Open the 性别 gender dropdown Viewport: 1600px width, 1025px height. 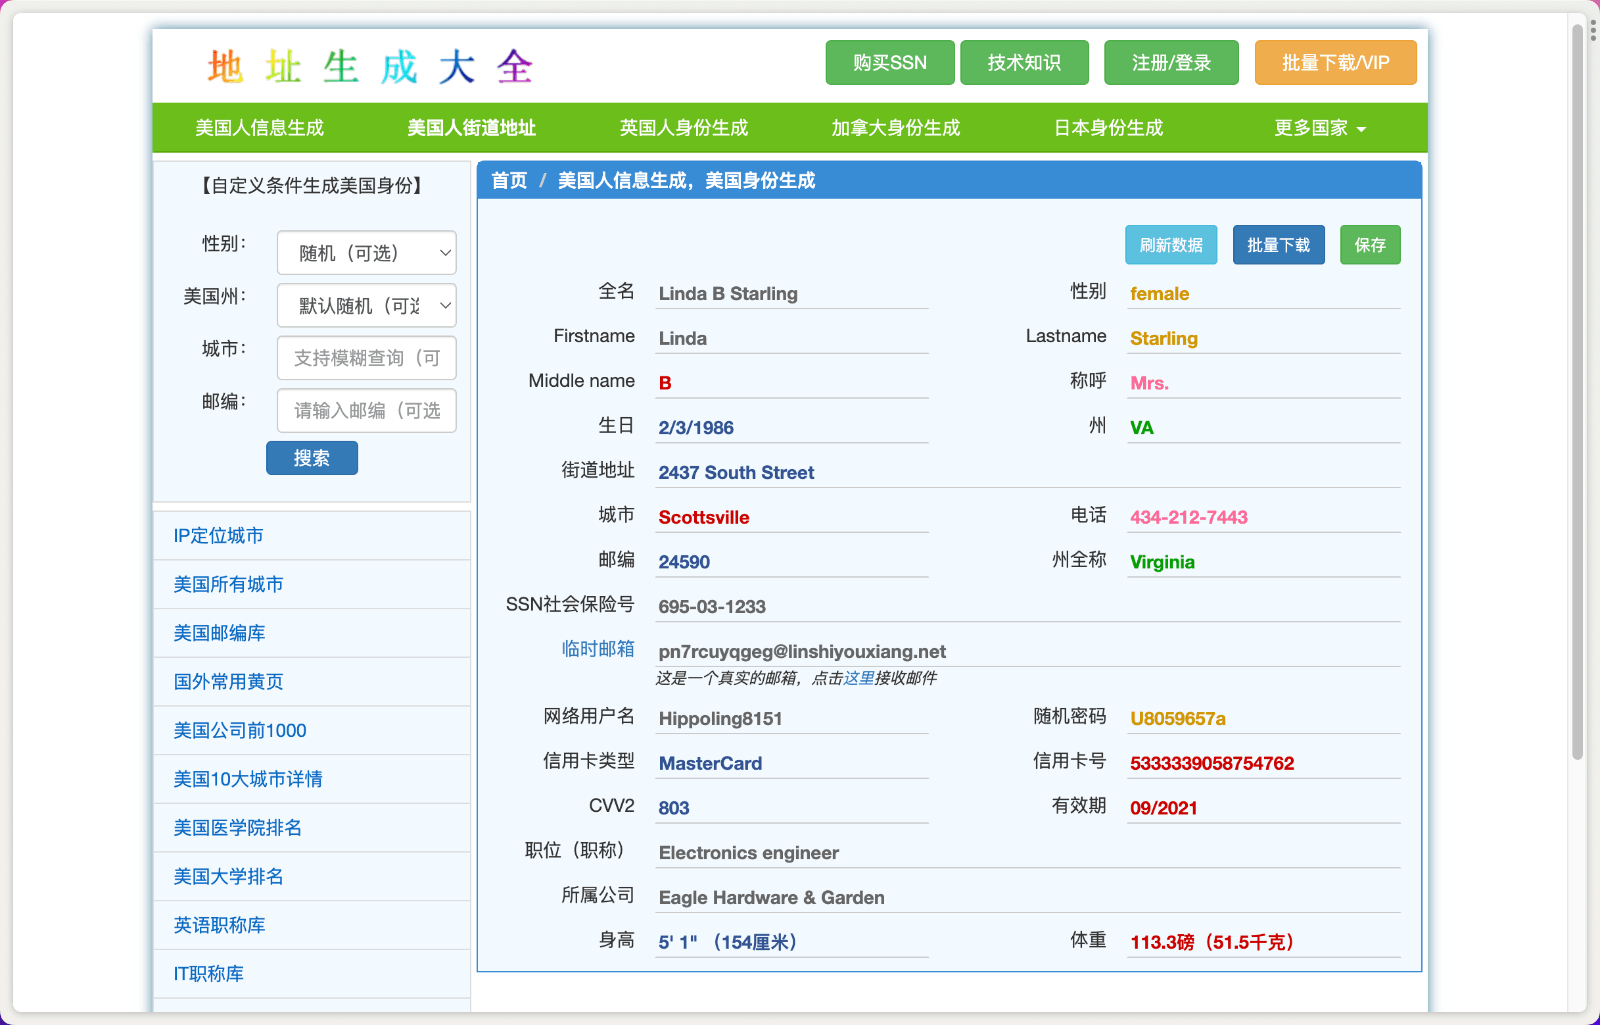click(366, 253)
